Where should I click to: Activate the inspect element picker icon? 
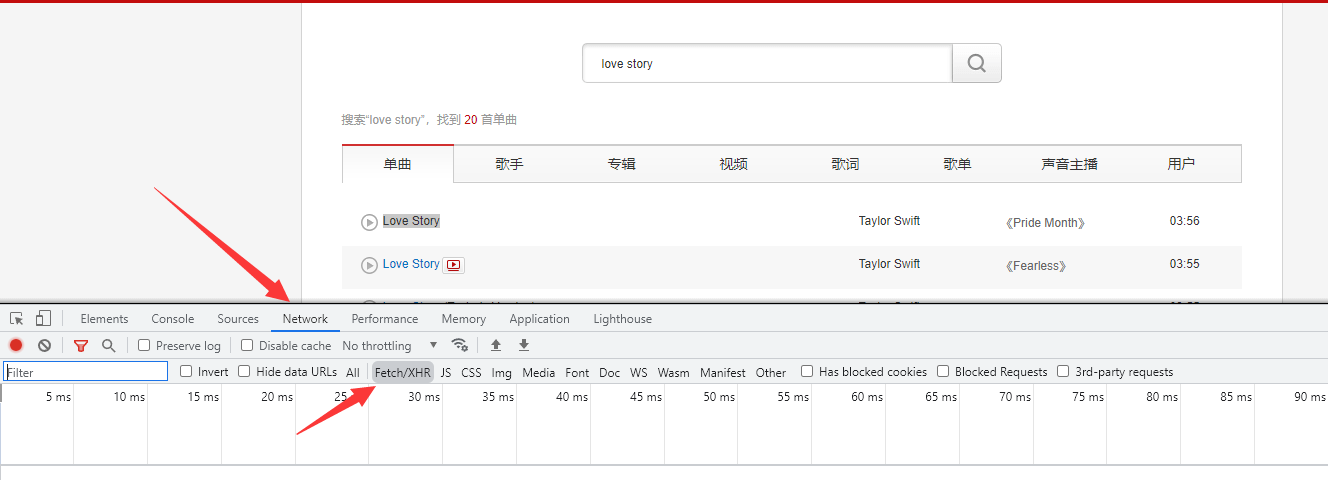coord(17,319)
